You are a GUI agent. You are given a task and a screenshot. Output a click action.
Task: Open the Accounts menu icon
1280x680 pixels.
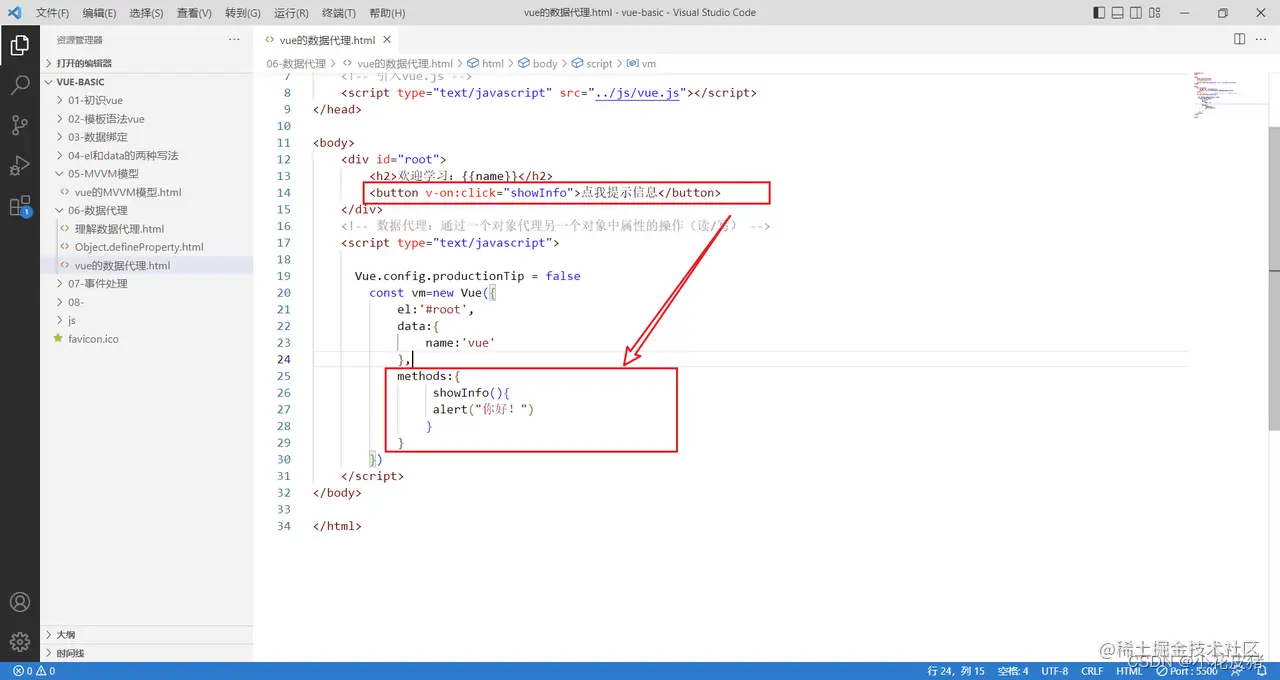click(x=19, y=603)
